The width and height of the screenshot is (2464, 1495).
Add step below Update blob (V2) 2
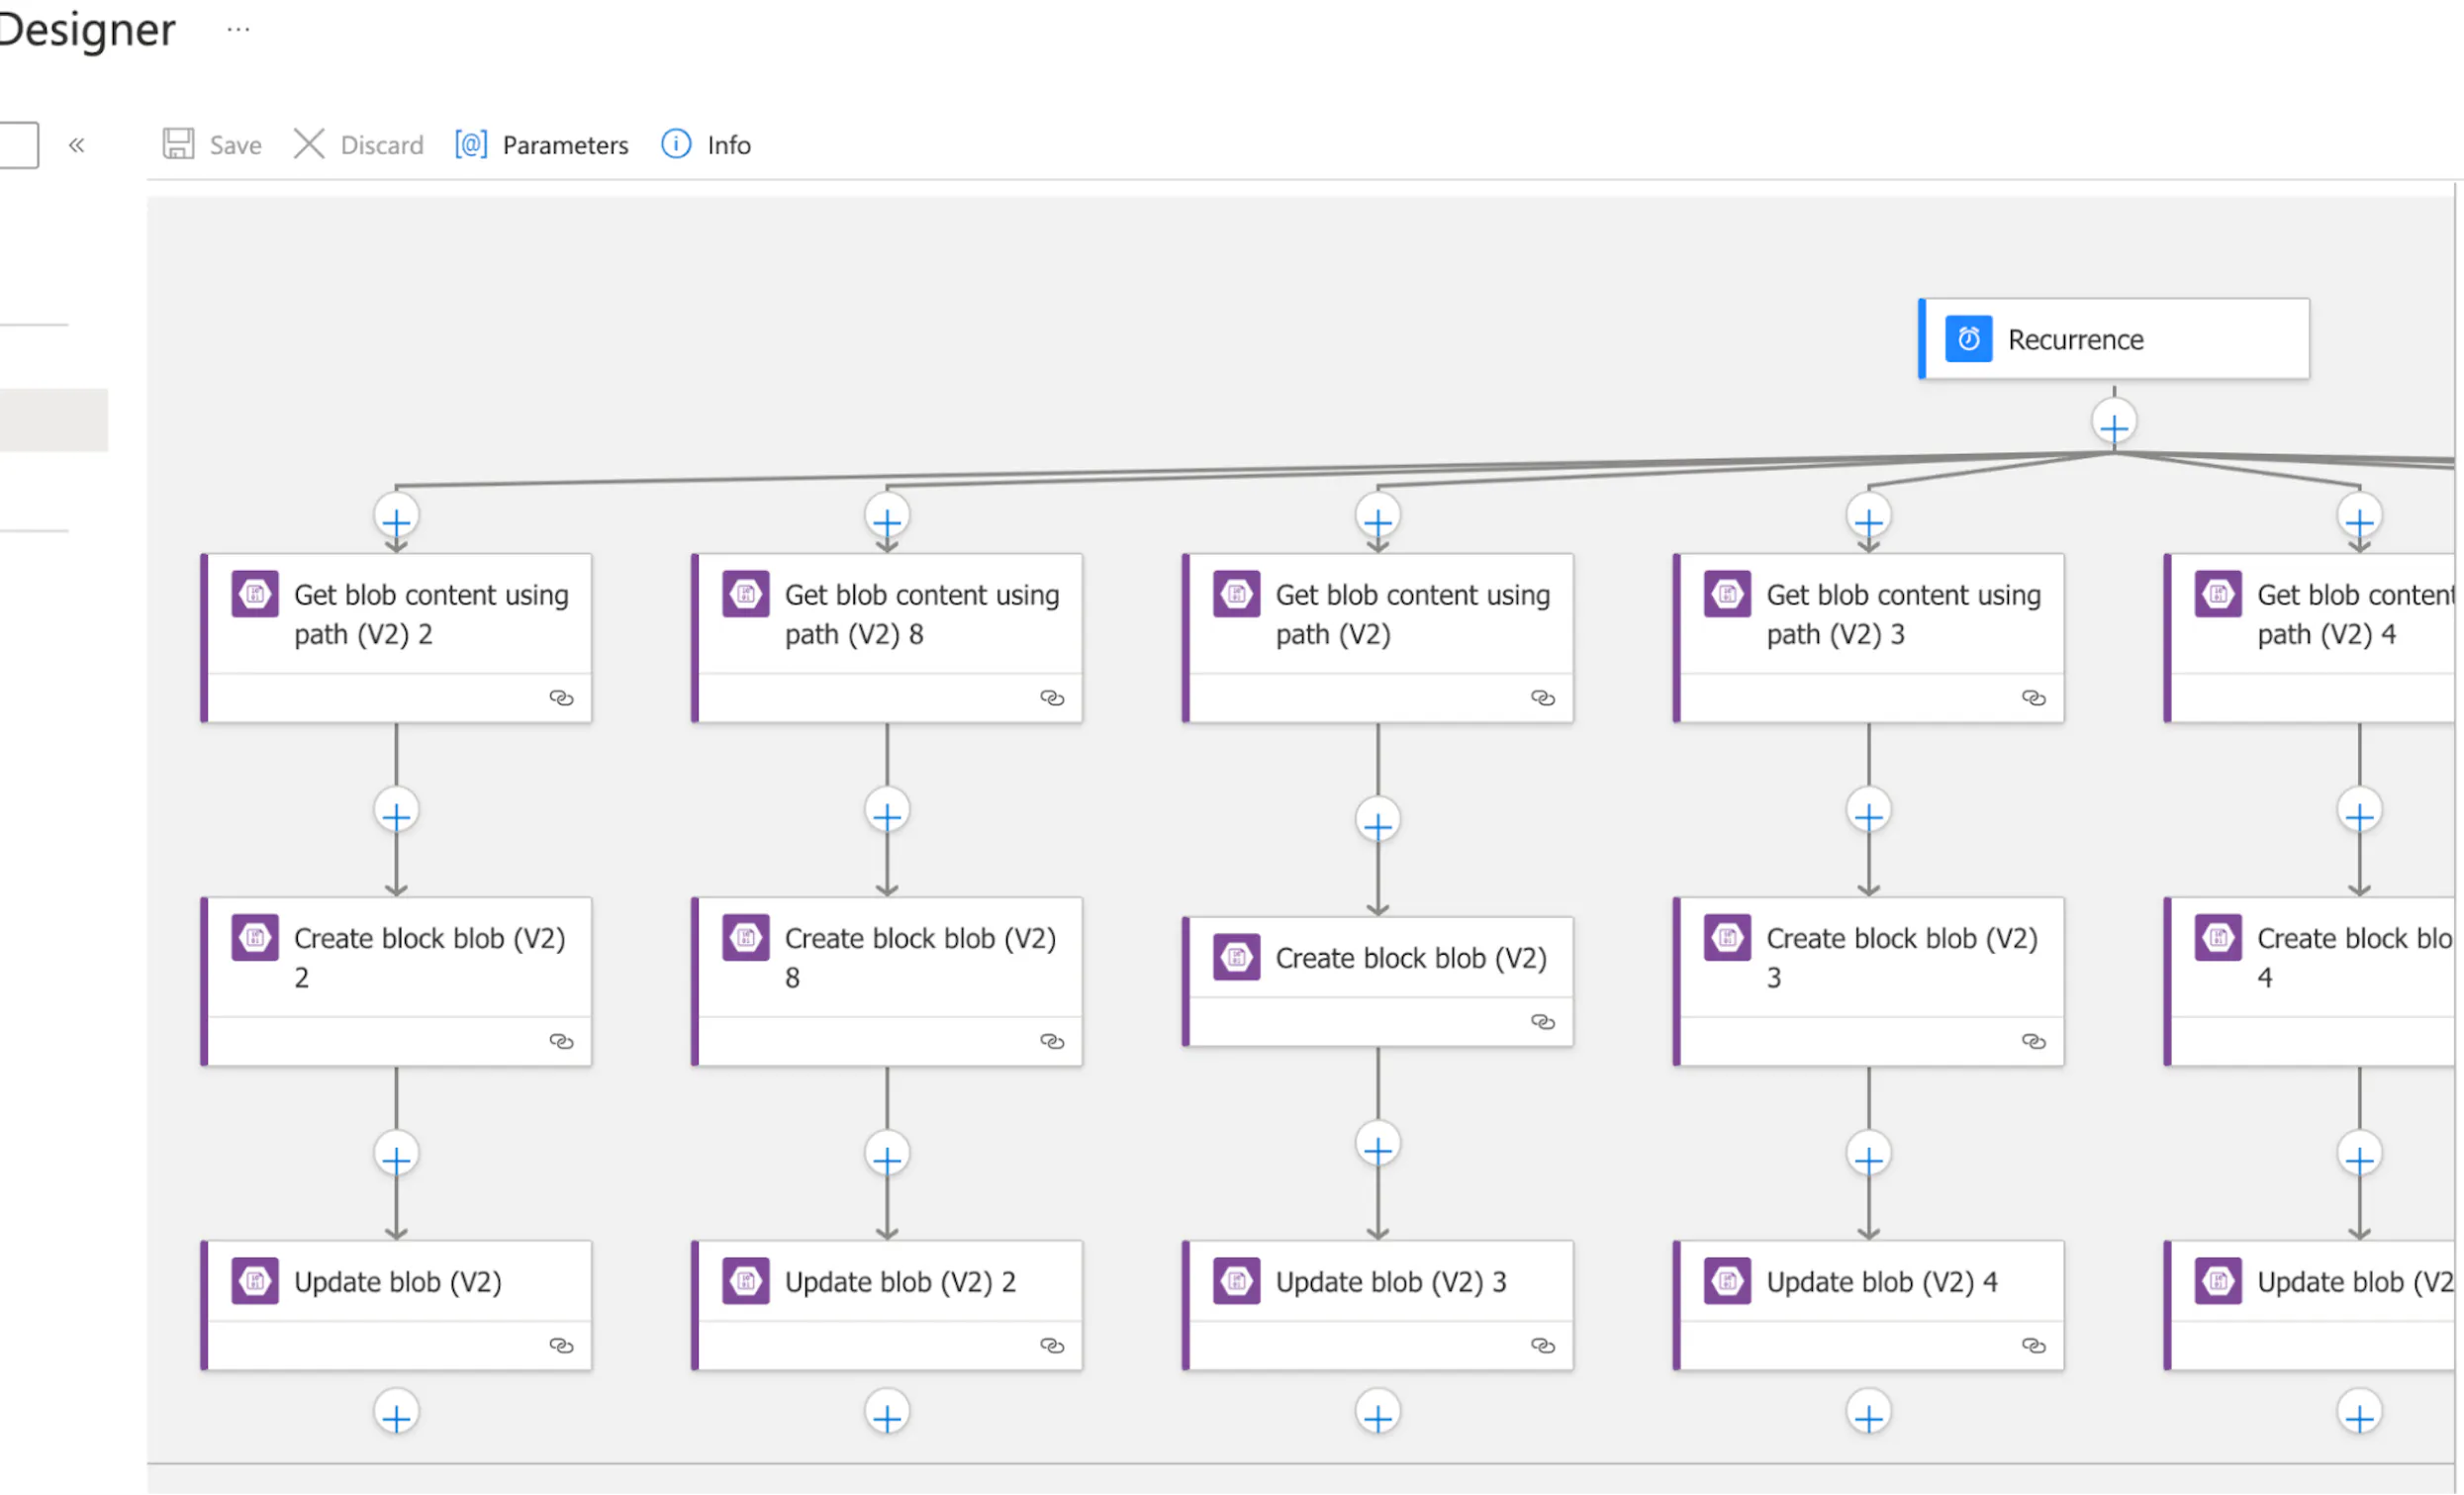coord(886,1415)
